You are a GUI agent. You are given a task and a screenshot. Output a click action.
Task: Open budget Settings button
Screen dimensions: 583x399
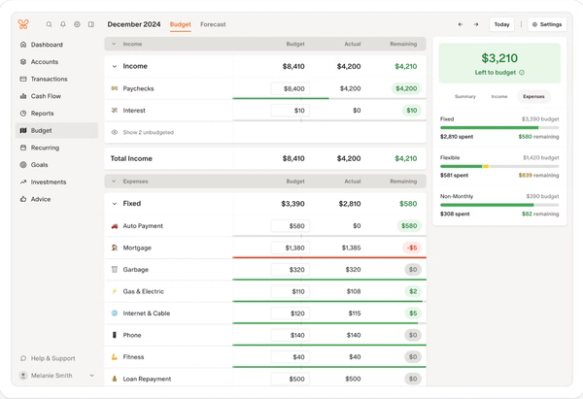tap(547, 25)
